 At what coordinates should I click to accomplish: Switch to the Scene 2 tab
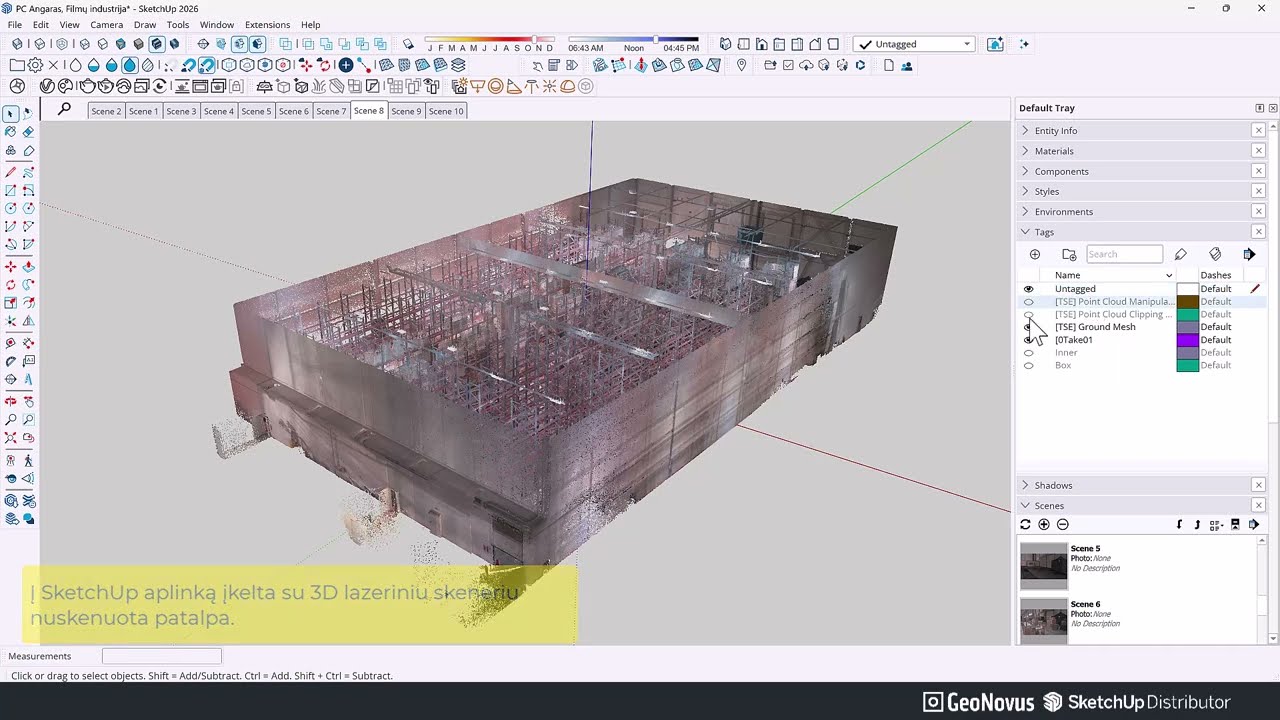point(106,111)
